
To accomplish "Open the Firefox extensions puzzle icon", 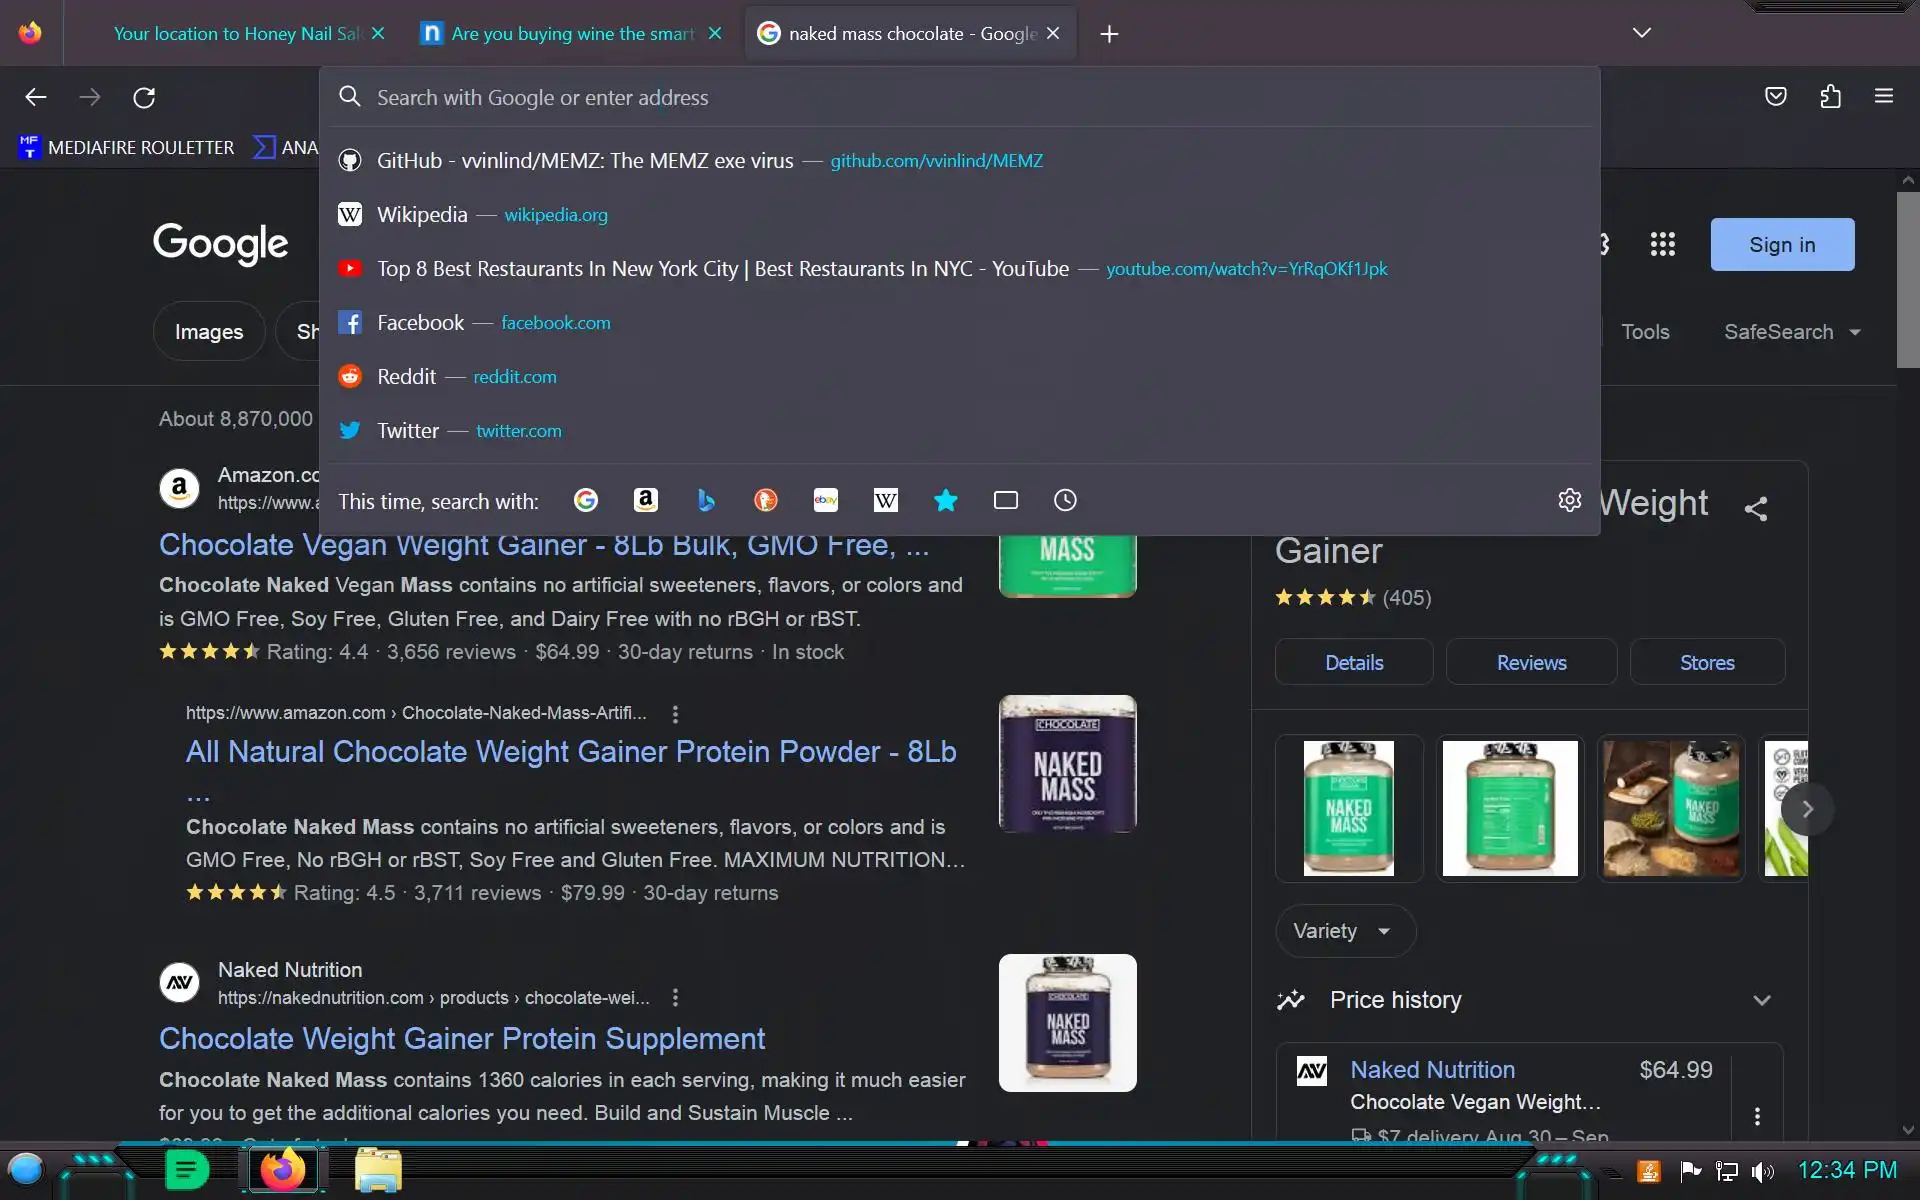I will pyautogui.click(x=1830, y=97).
